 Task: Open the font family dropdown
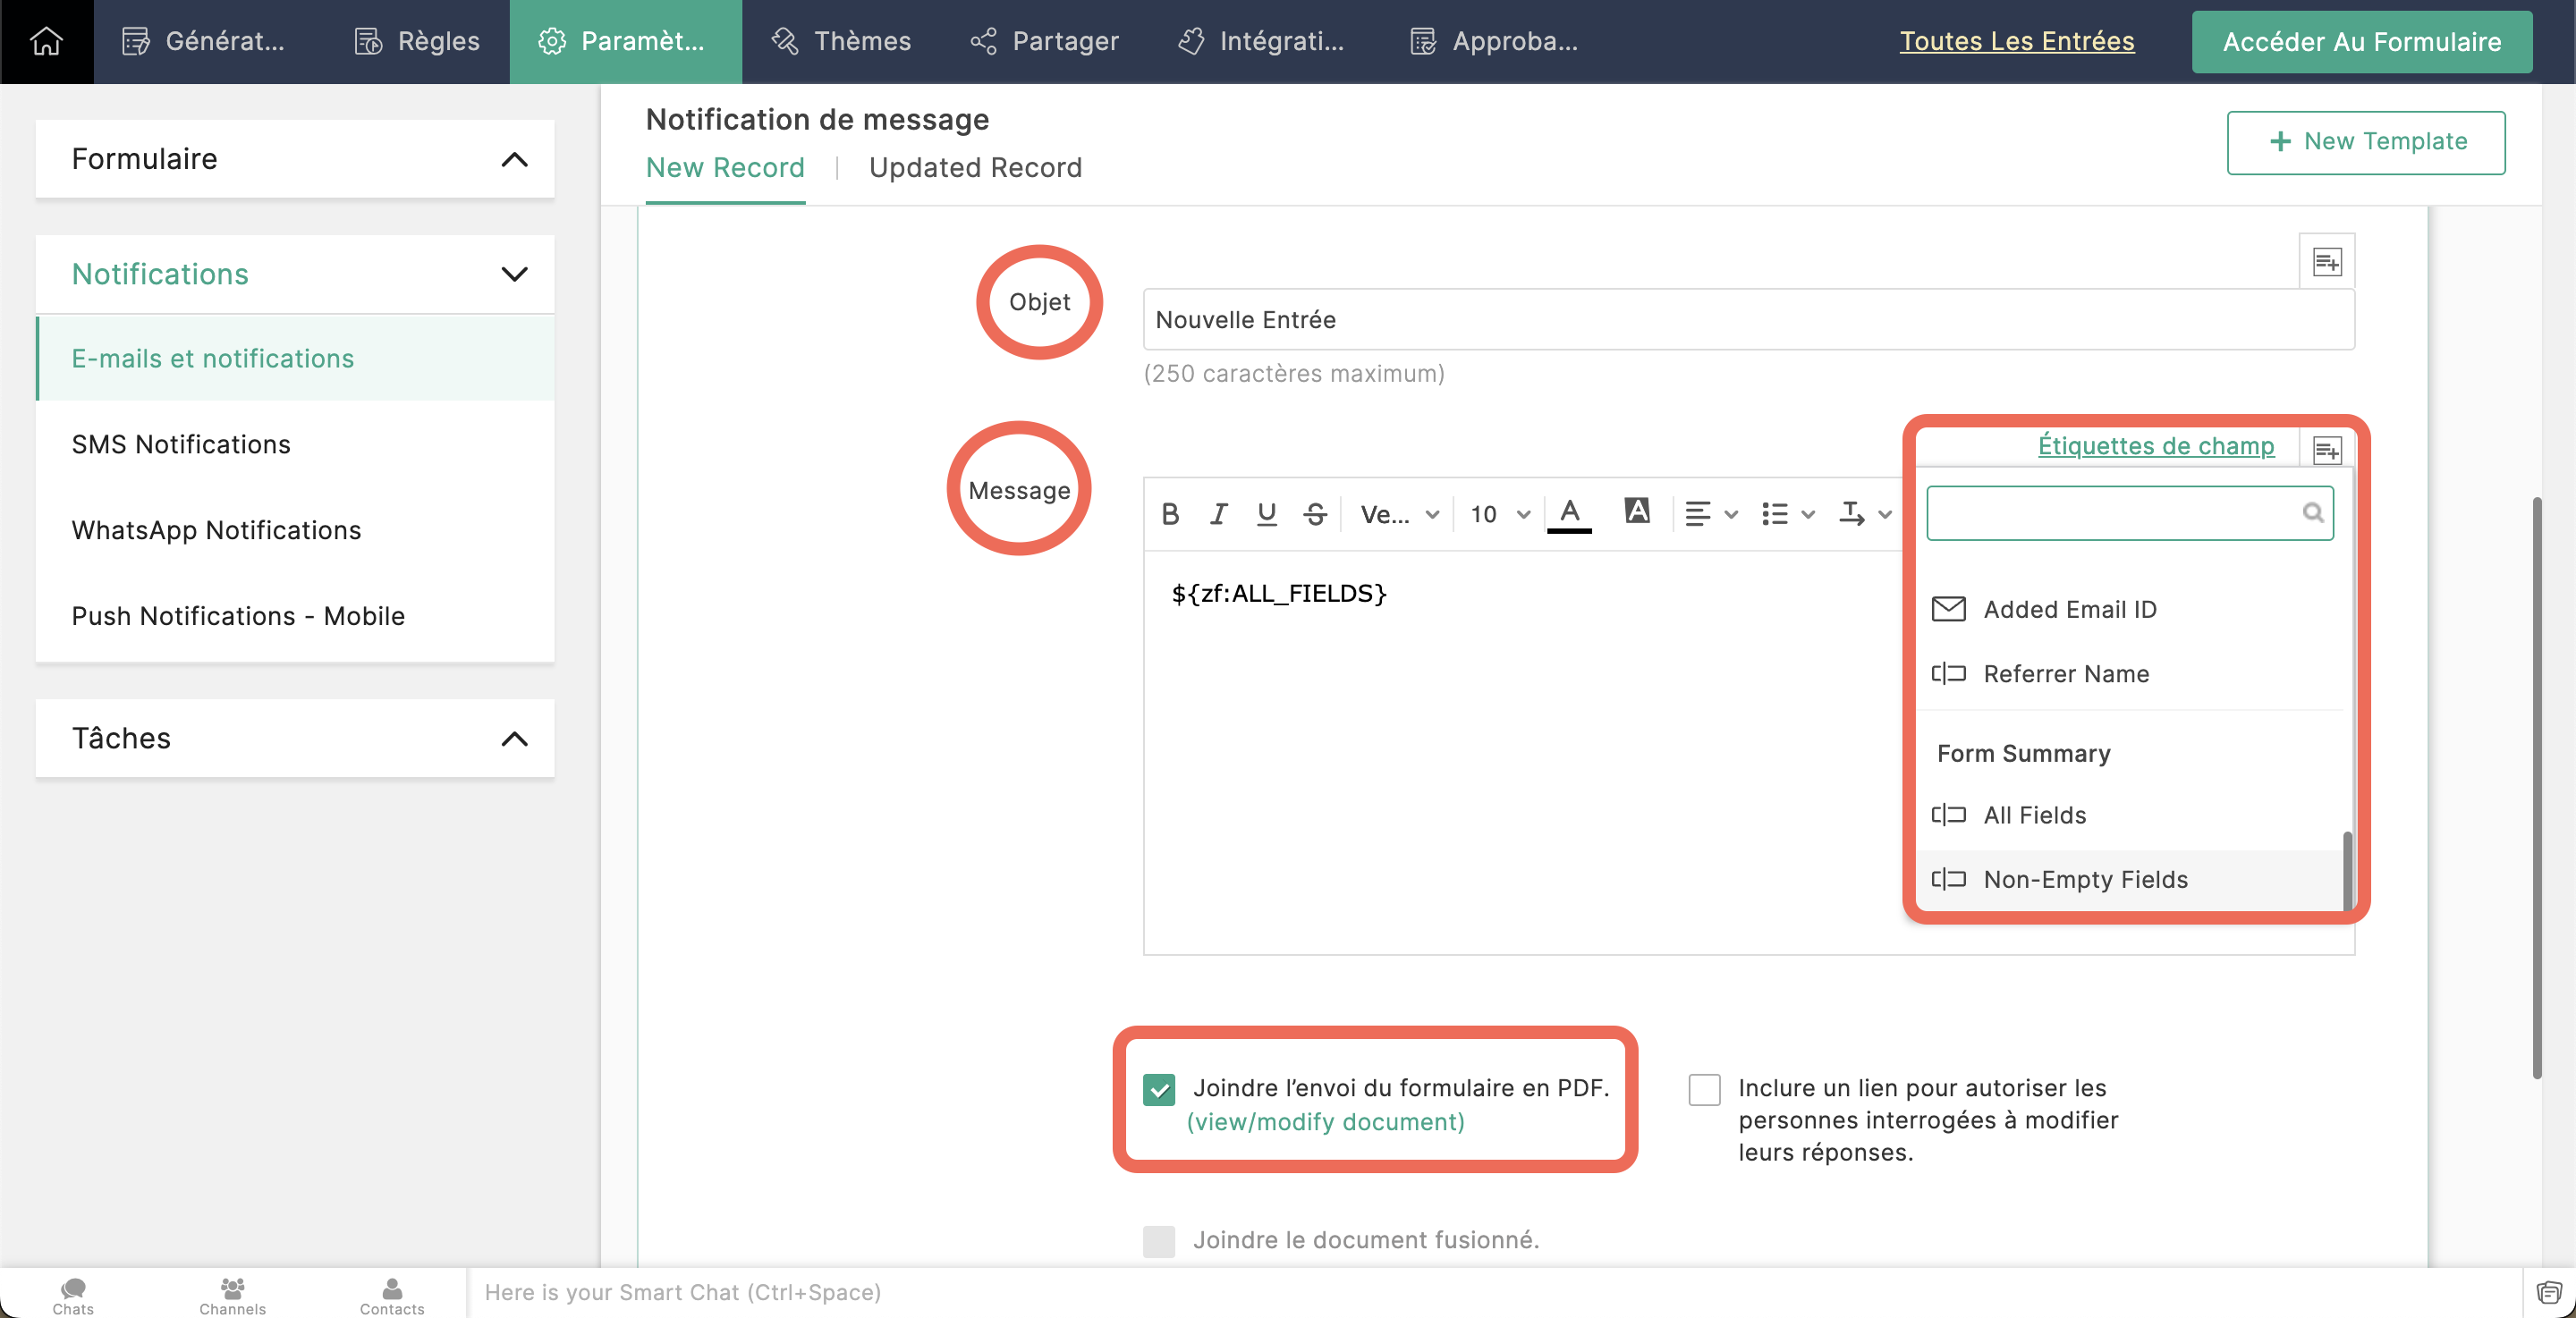(x=1399, y=514)
